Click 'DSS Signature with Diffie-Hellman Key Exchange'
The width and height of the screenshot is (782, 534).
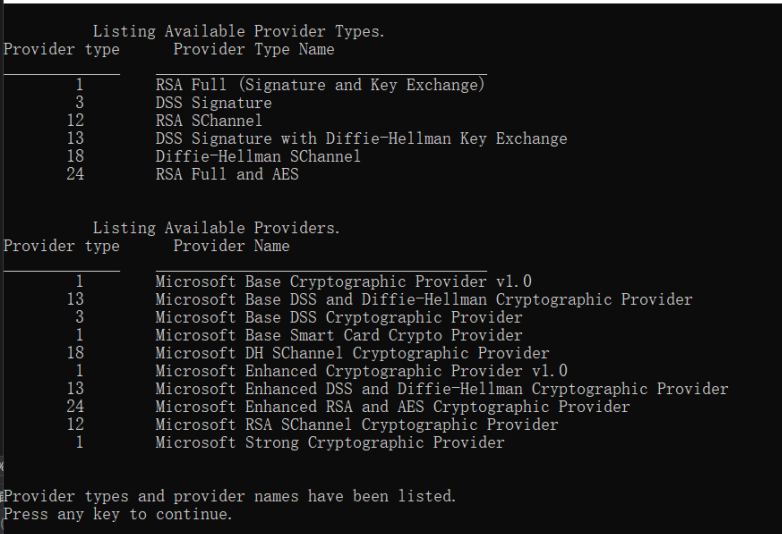361,139
